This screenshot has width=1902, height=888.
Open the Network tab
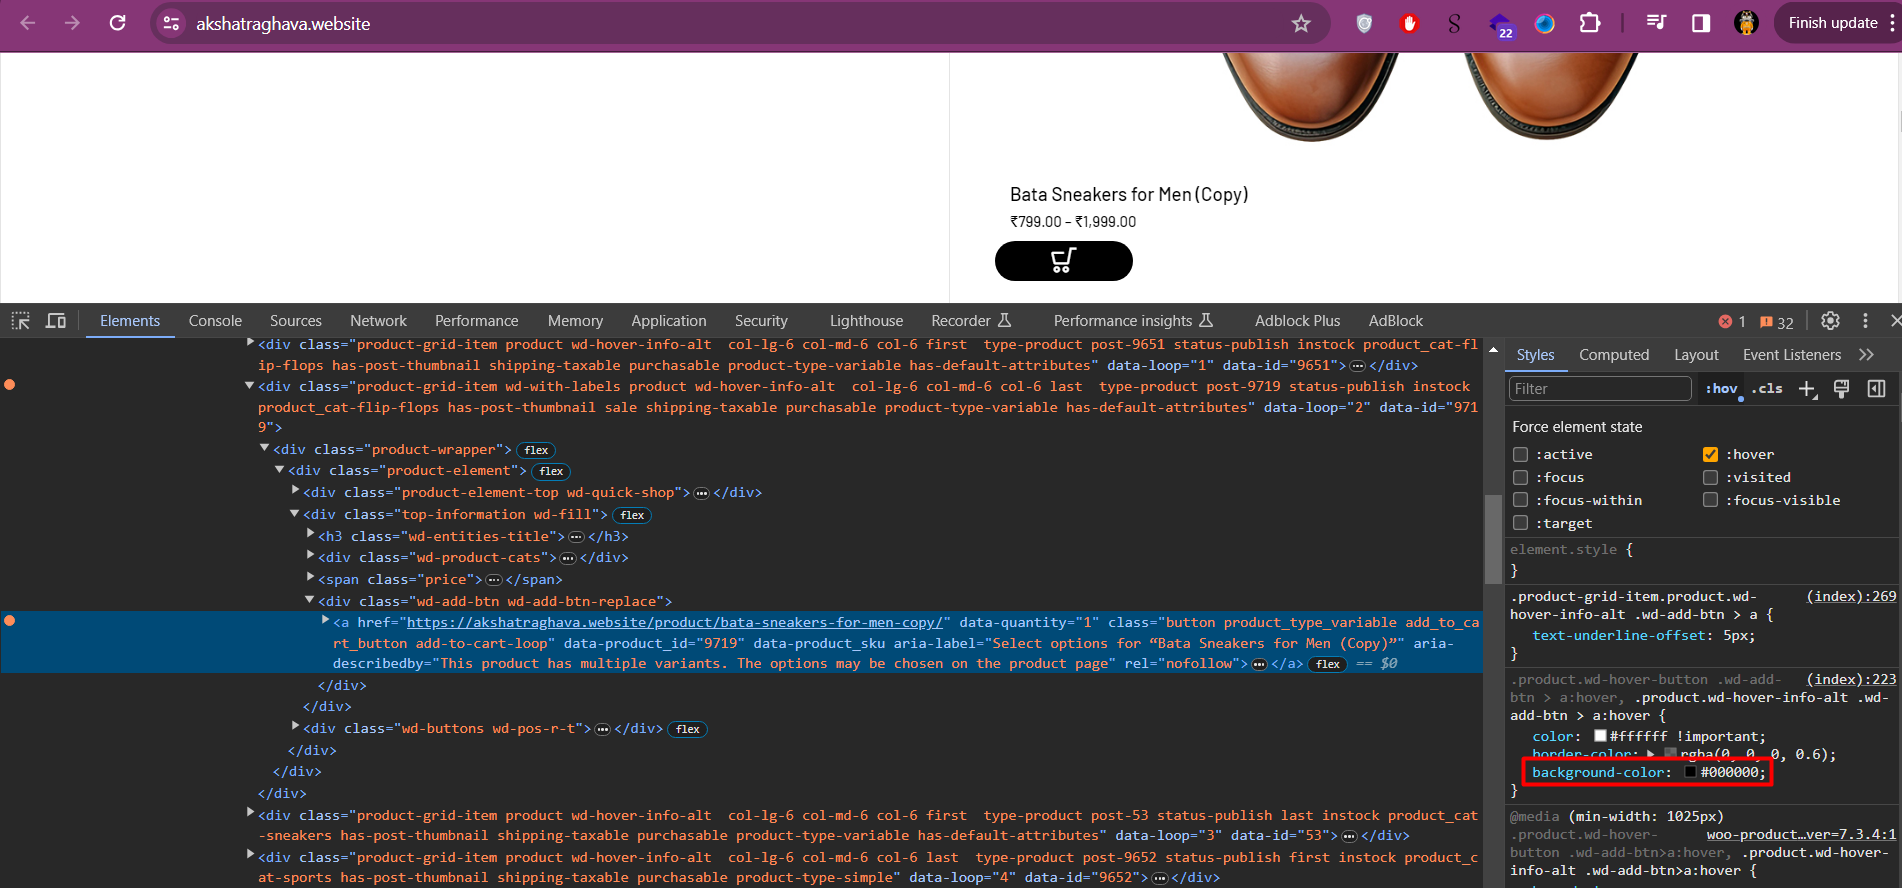pos(378,321)
